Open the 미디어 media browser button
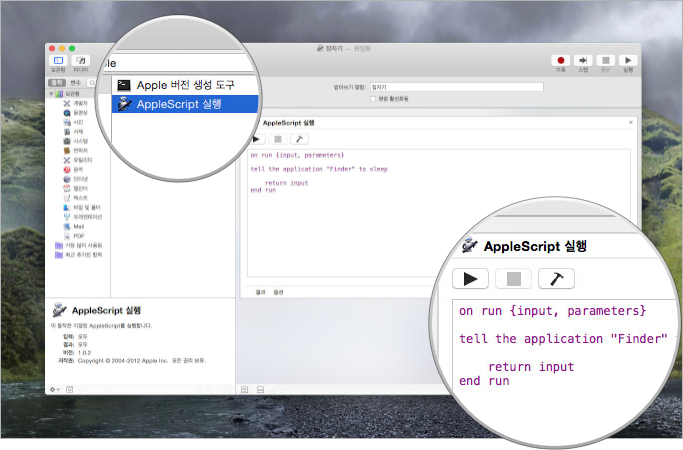Image resolution: width=683 pixels, height=450 pixels. pos(81,61)
